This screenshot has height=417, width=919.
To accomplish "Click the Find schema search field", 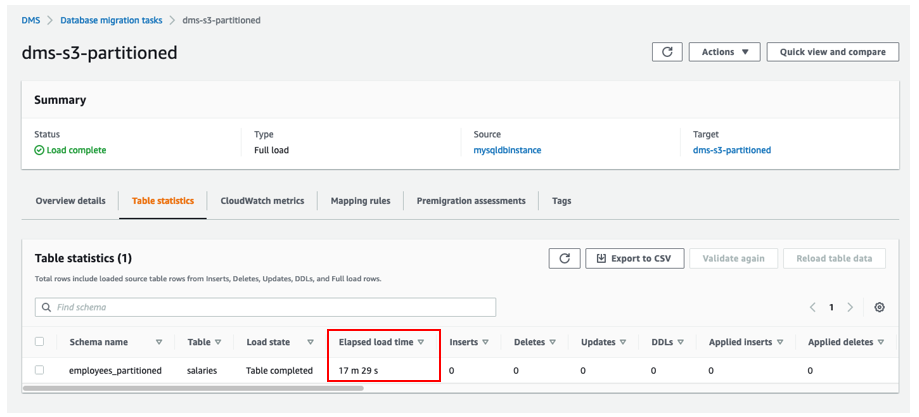I will pyautogui.click(x=266, y=307).
